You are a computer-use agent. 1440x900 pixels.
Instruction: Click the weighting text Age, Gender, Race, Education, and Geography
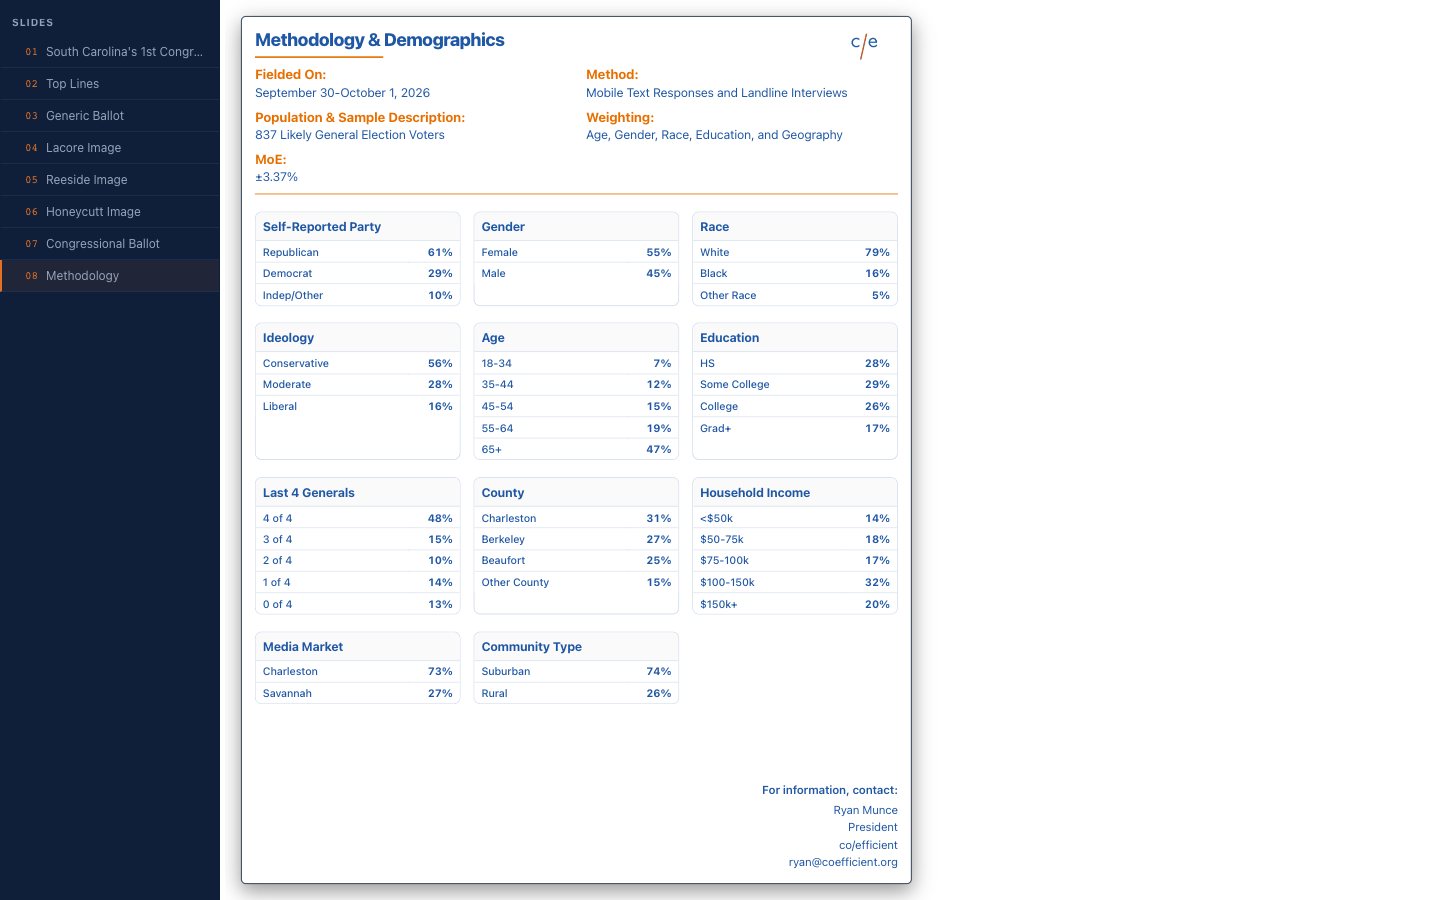714,135
